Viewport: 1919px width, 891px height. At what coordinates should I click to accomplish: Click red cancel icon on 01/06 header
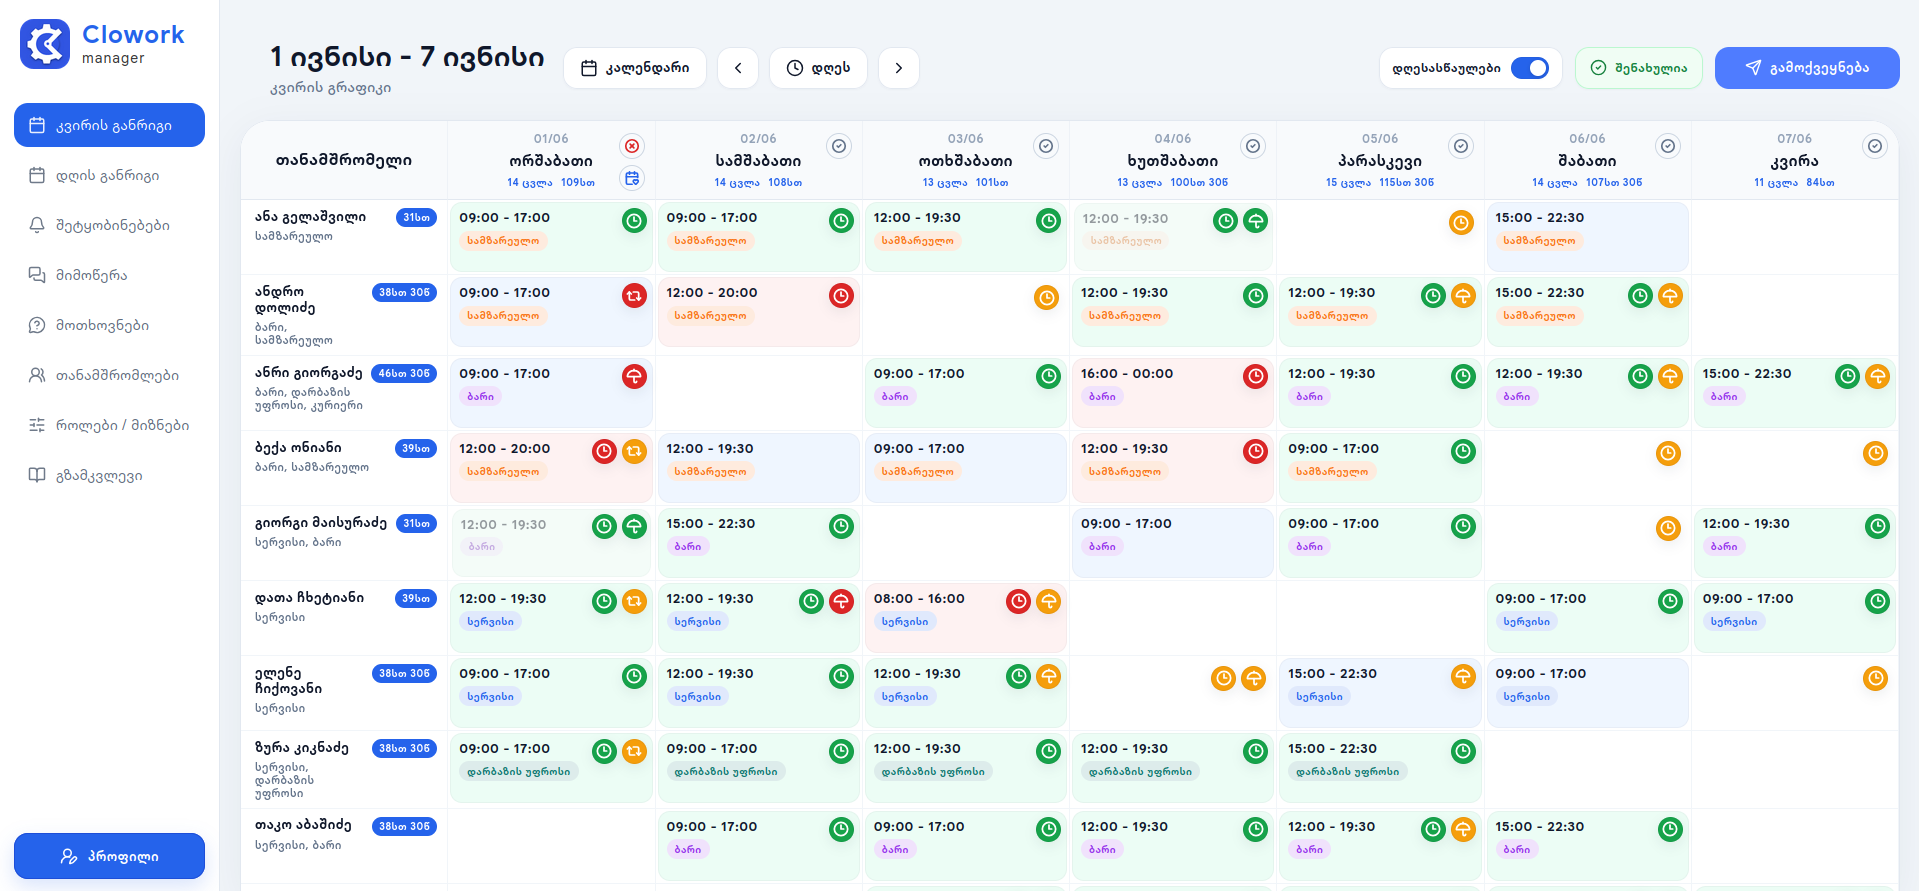click(x=632, y=146)
